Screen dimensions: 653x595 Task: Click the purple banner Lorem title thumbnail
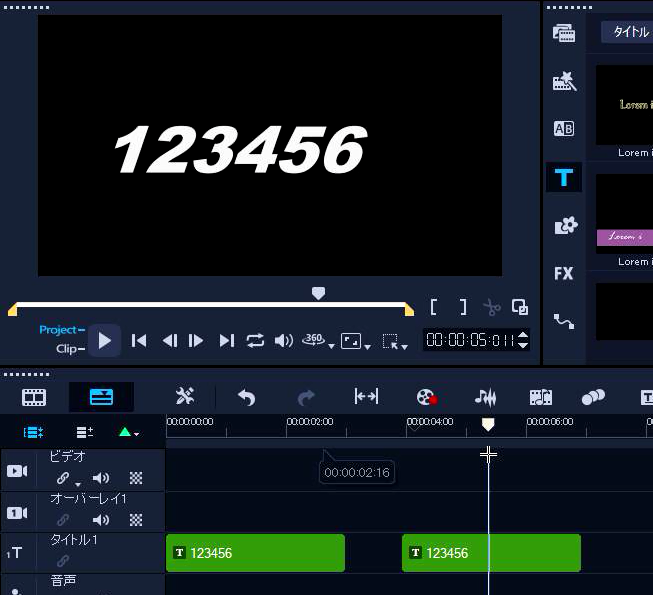click(x=624, y=214)
